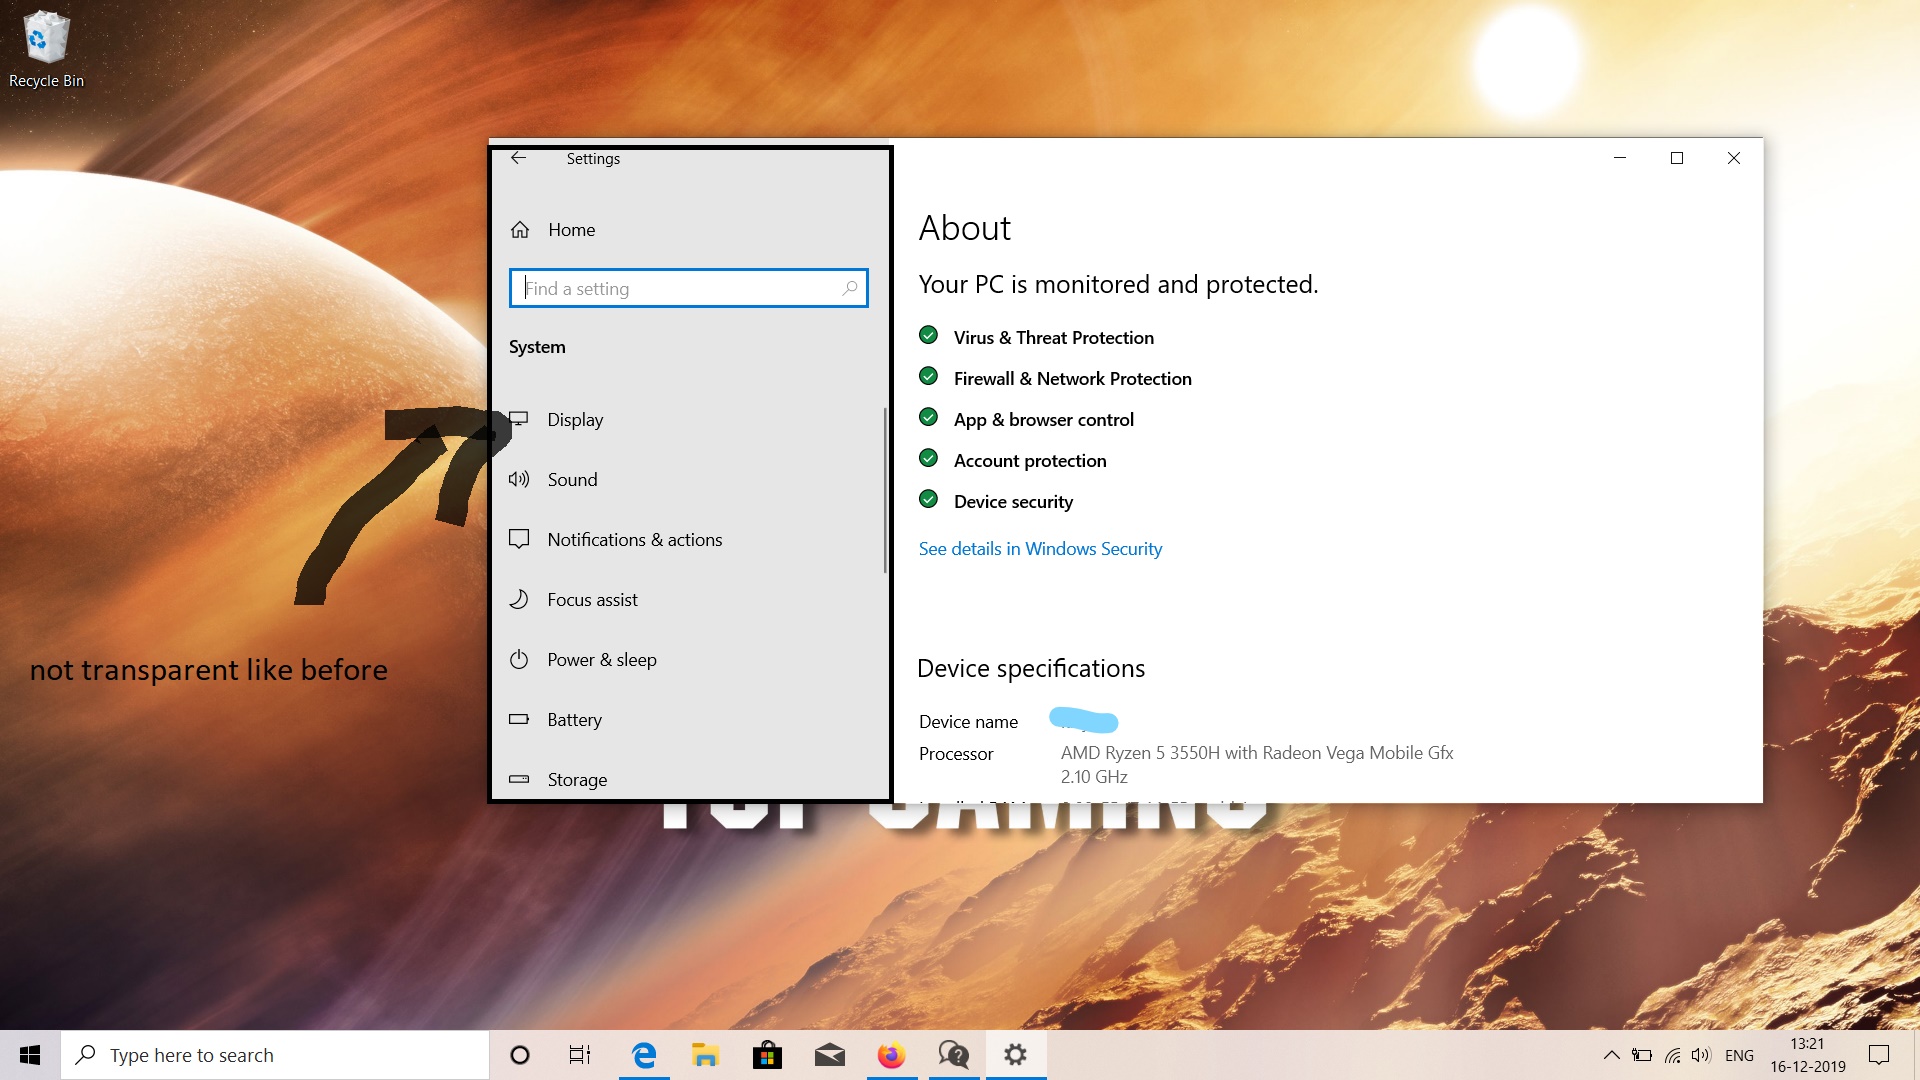This screenshot has width=1920, height=1080.
Task: Open Power & sleep settings
Action: tap(601, 660)
